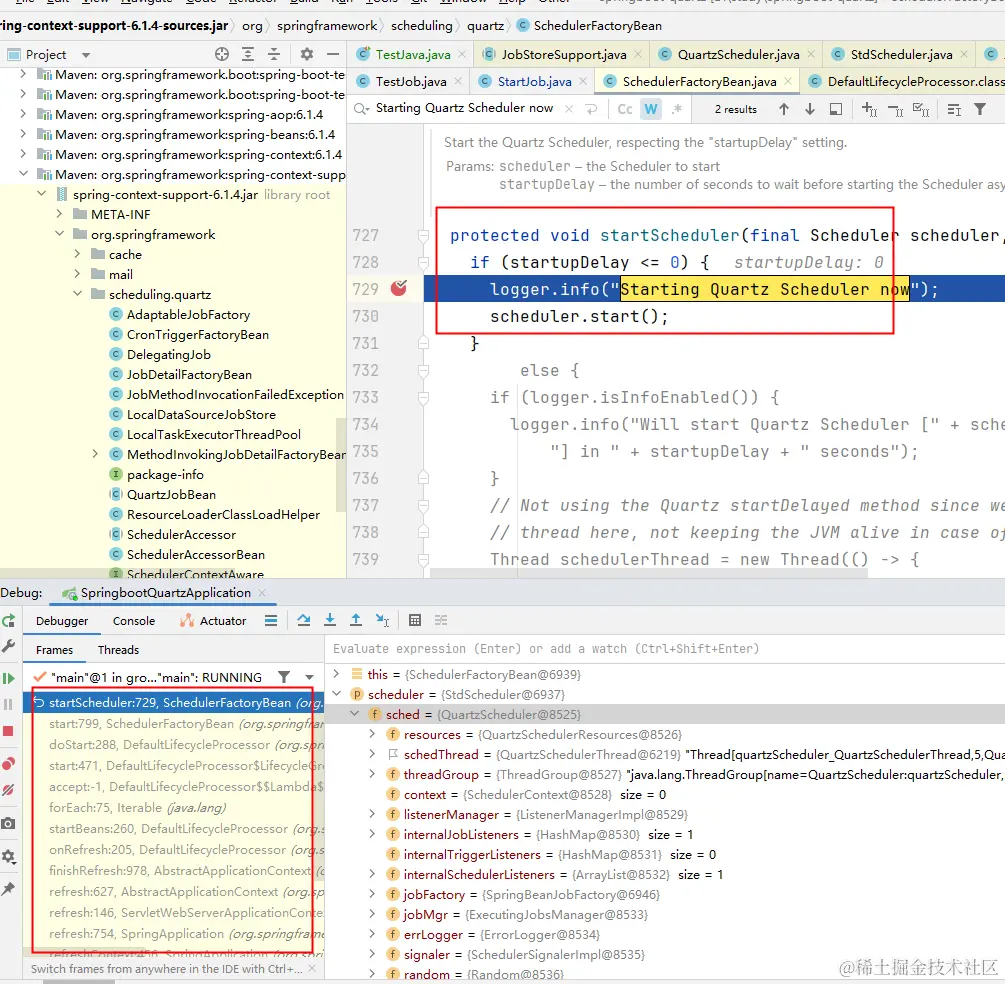The width and height of the screenshot is (1005, 984).
Task: Expand all in Project panel
Action: 248,54
